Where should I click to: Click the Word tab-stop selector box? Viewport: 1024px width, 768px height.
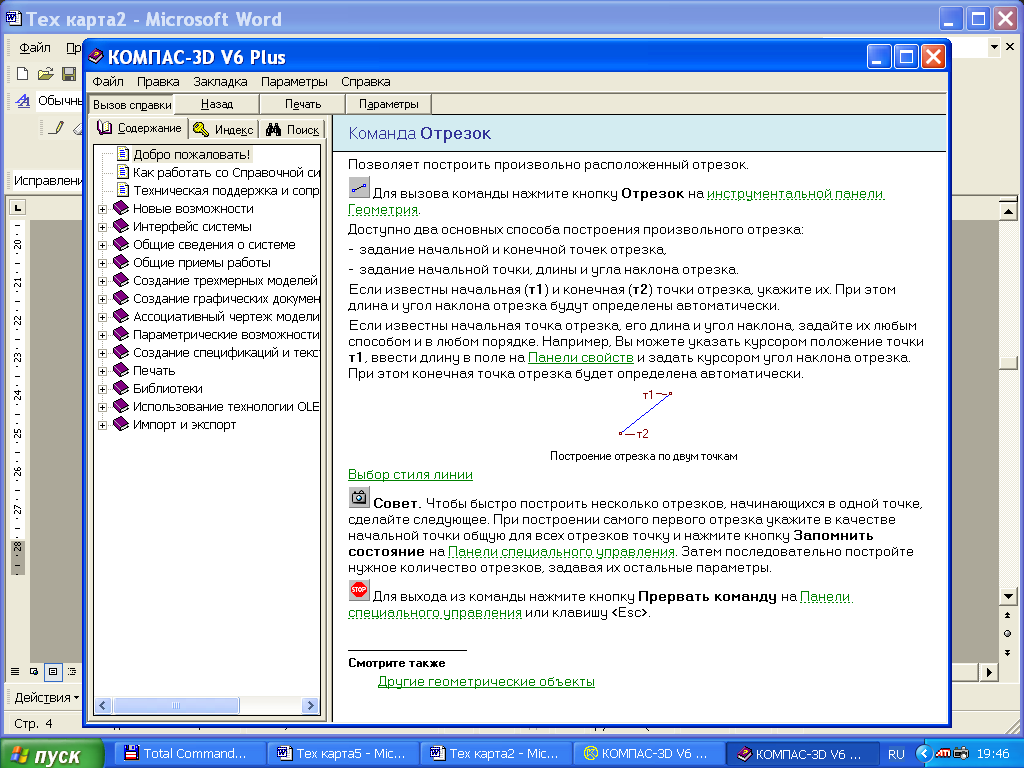pyautogui.click(x=17, y=208)
